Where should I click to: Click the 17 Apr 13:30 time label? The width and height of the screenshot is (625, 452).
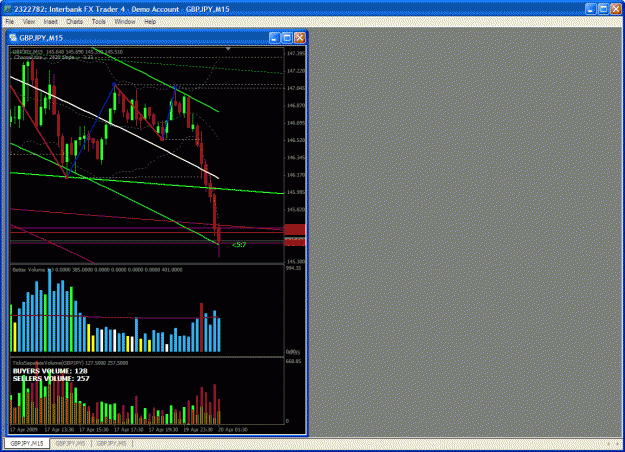59,430
